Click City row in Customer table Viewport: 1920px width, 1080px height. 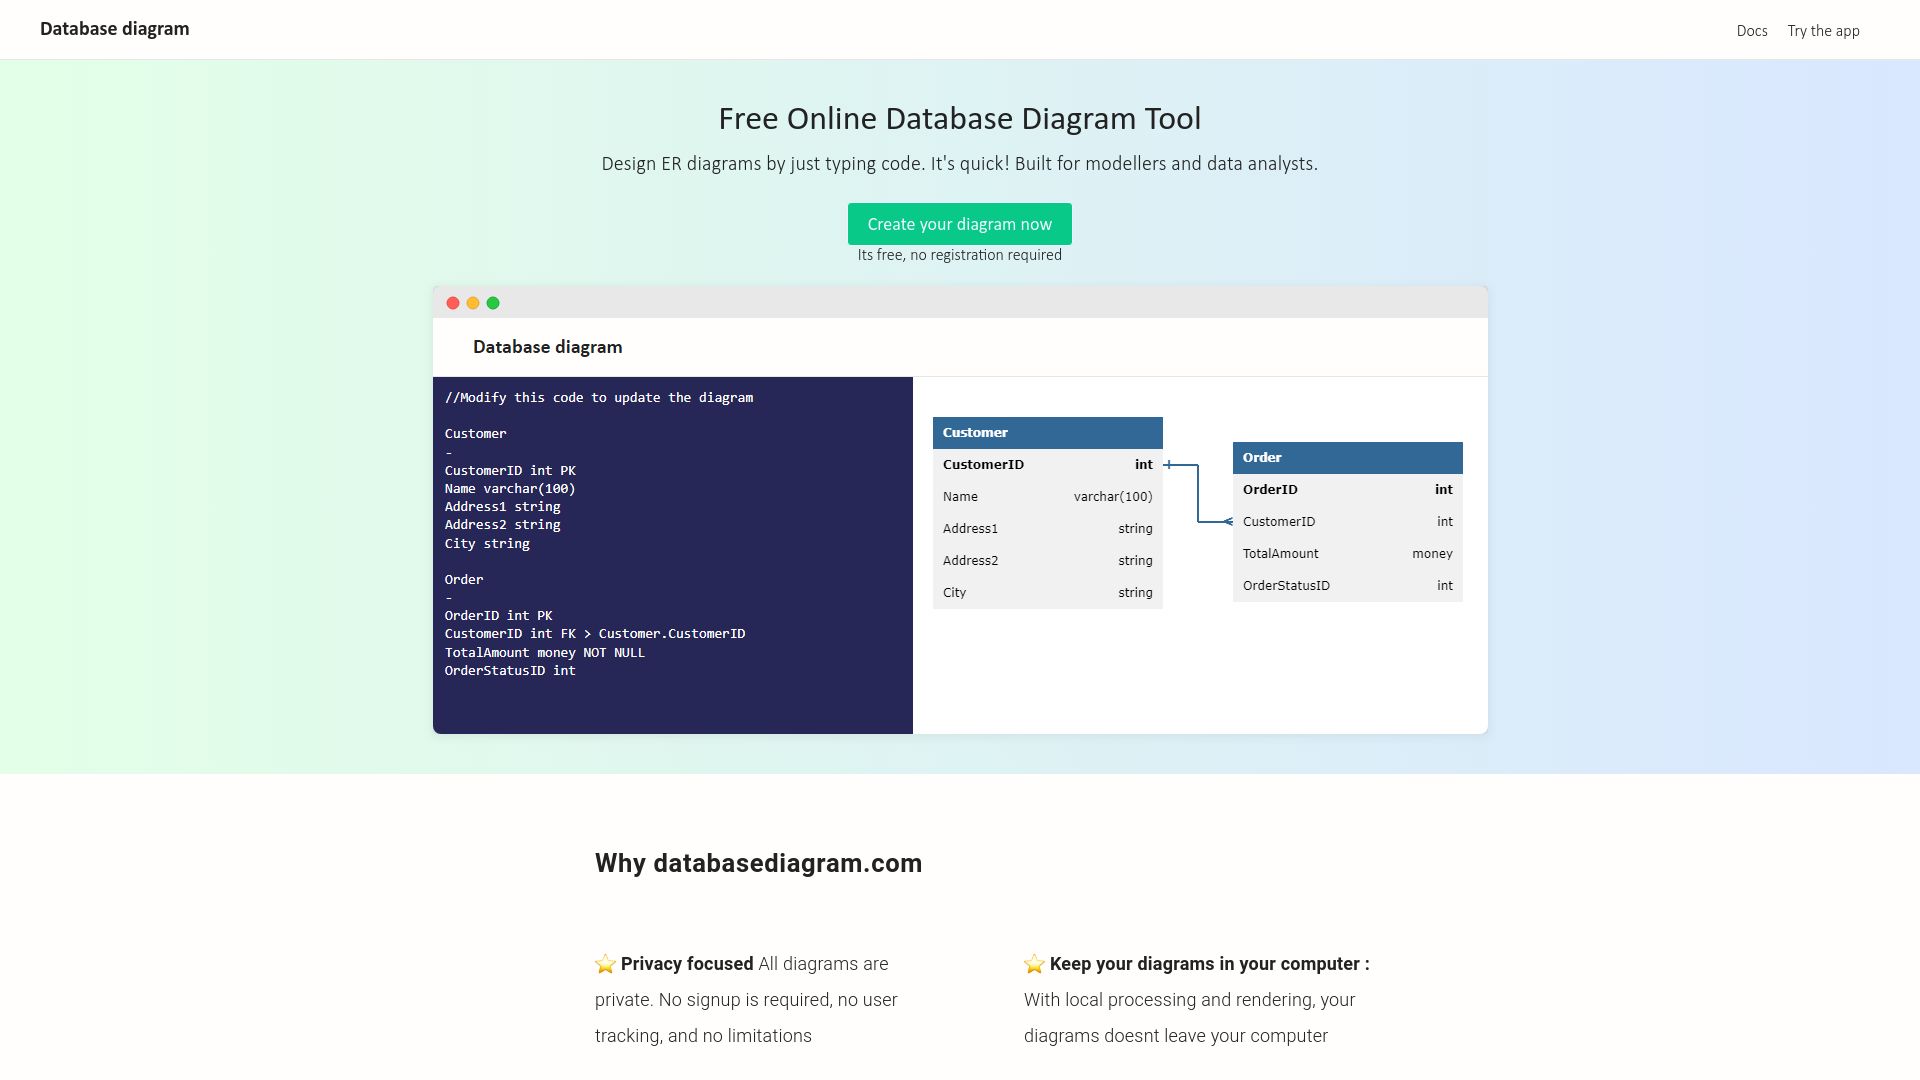coord(1047,593)
